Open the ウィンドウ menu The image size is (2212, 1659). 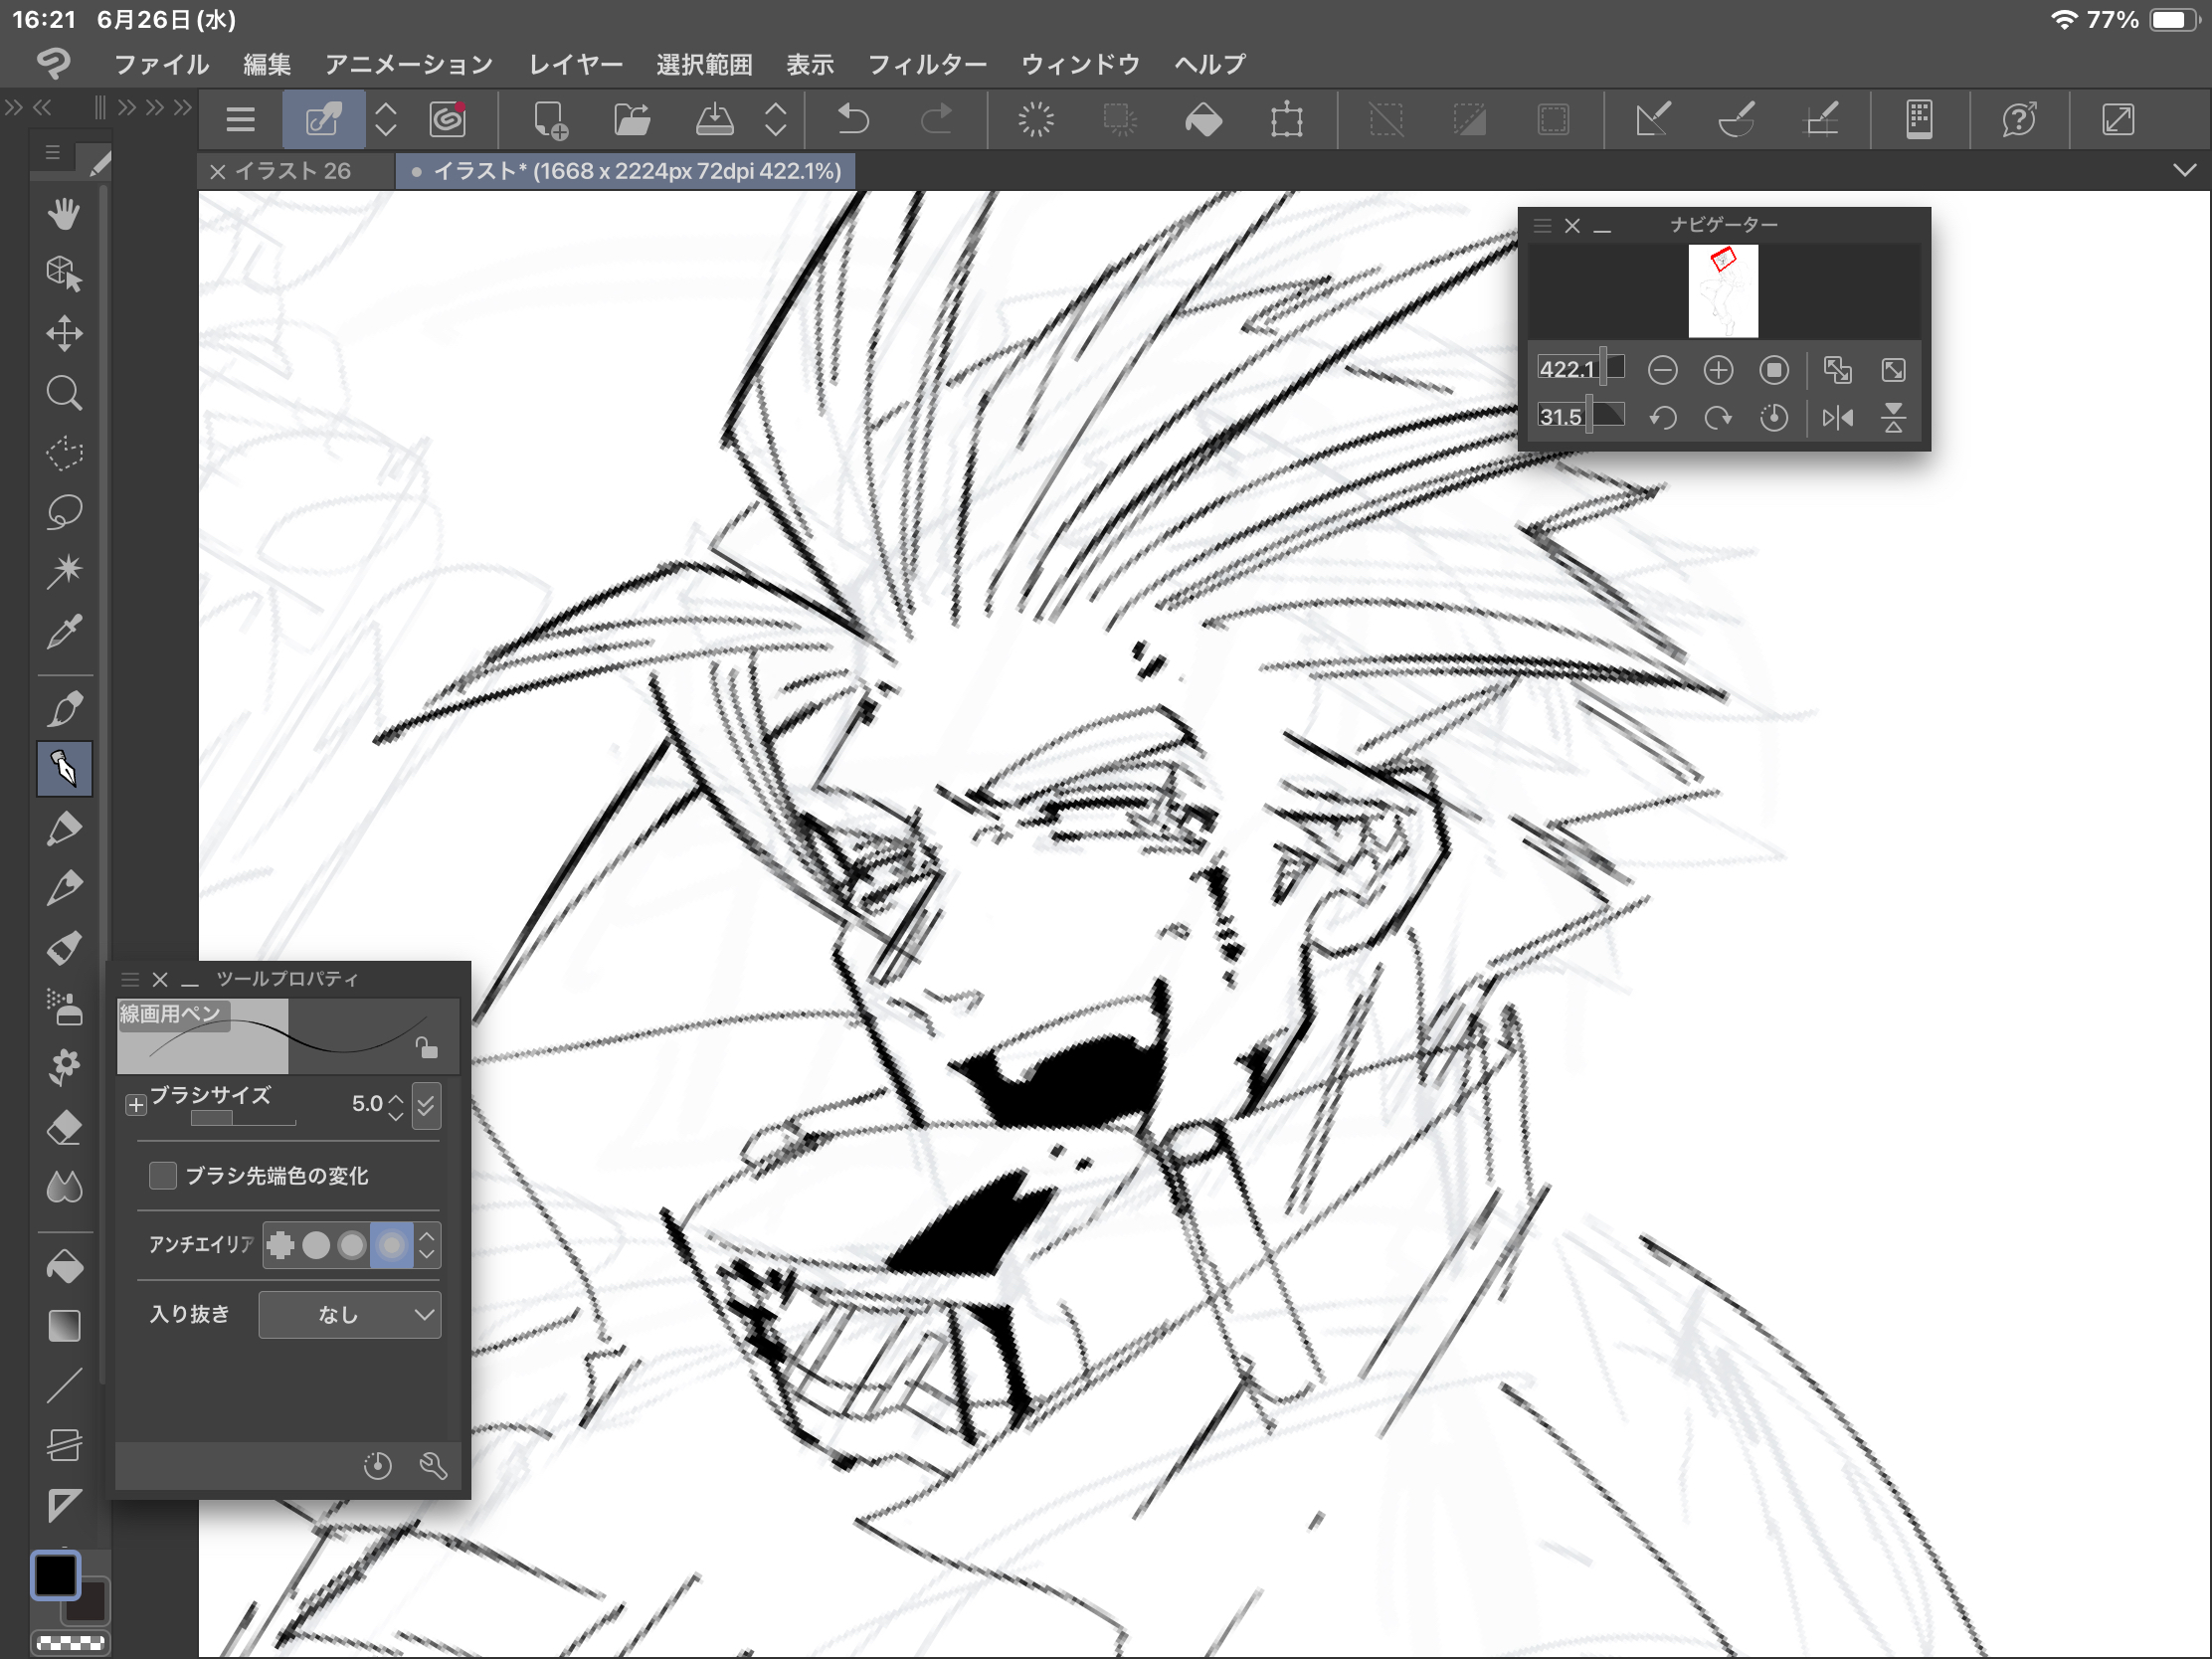(1080, 64)
